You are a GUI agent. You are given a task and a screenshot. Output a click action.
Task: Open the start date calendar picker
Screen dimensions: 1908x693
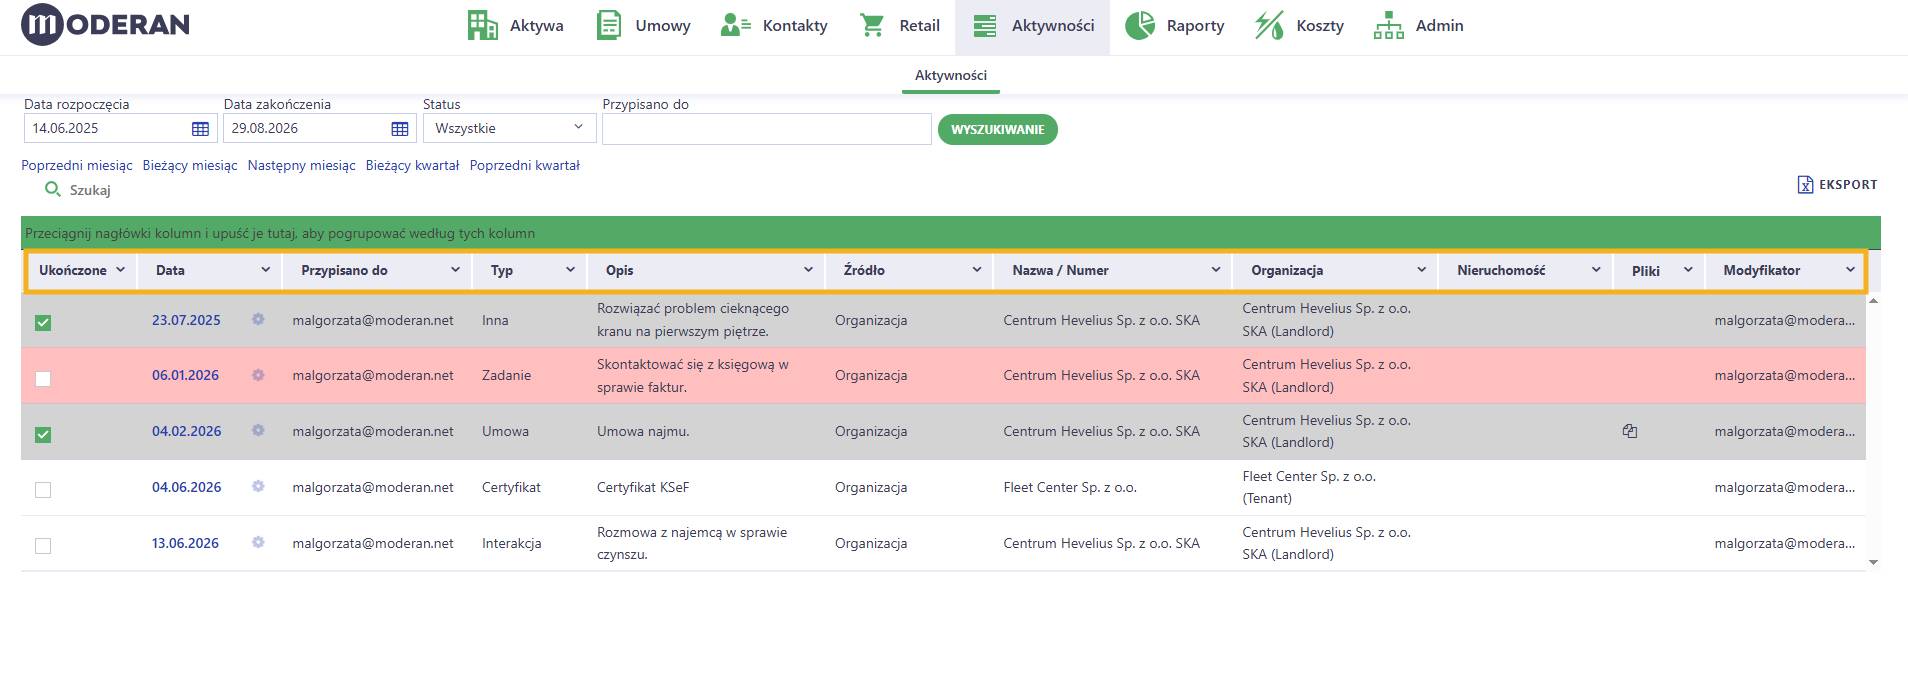[200, 129]
